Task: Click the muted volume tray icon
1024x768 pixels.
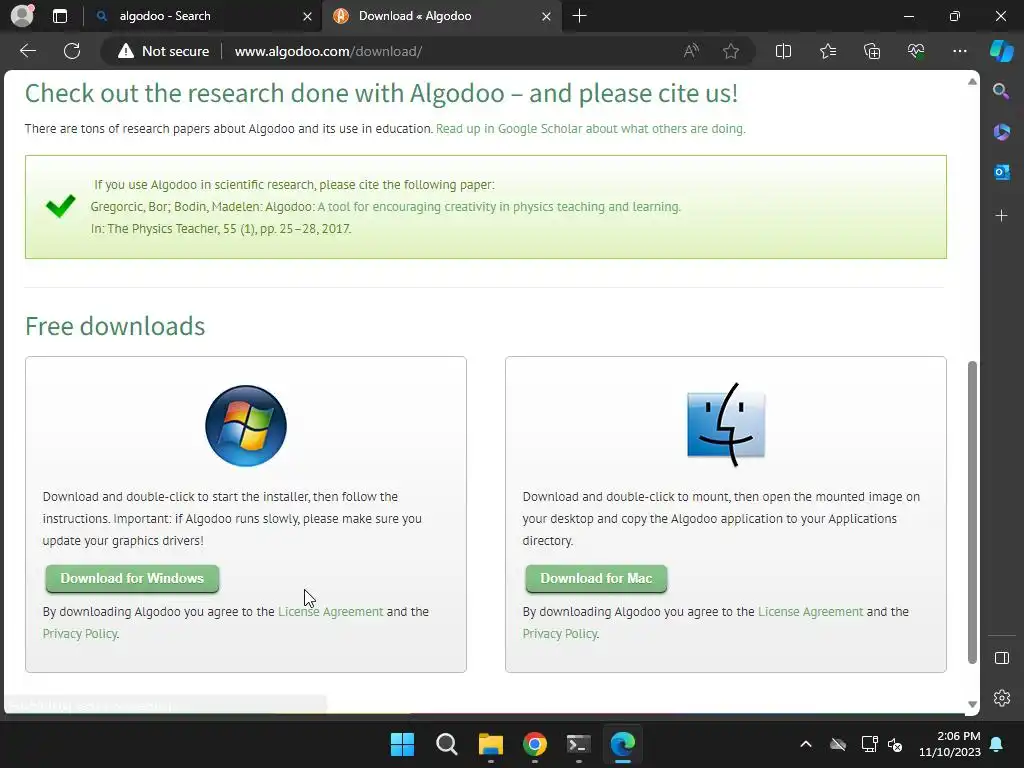Action: point(895,744)
